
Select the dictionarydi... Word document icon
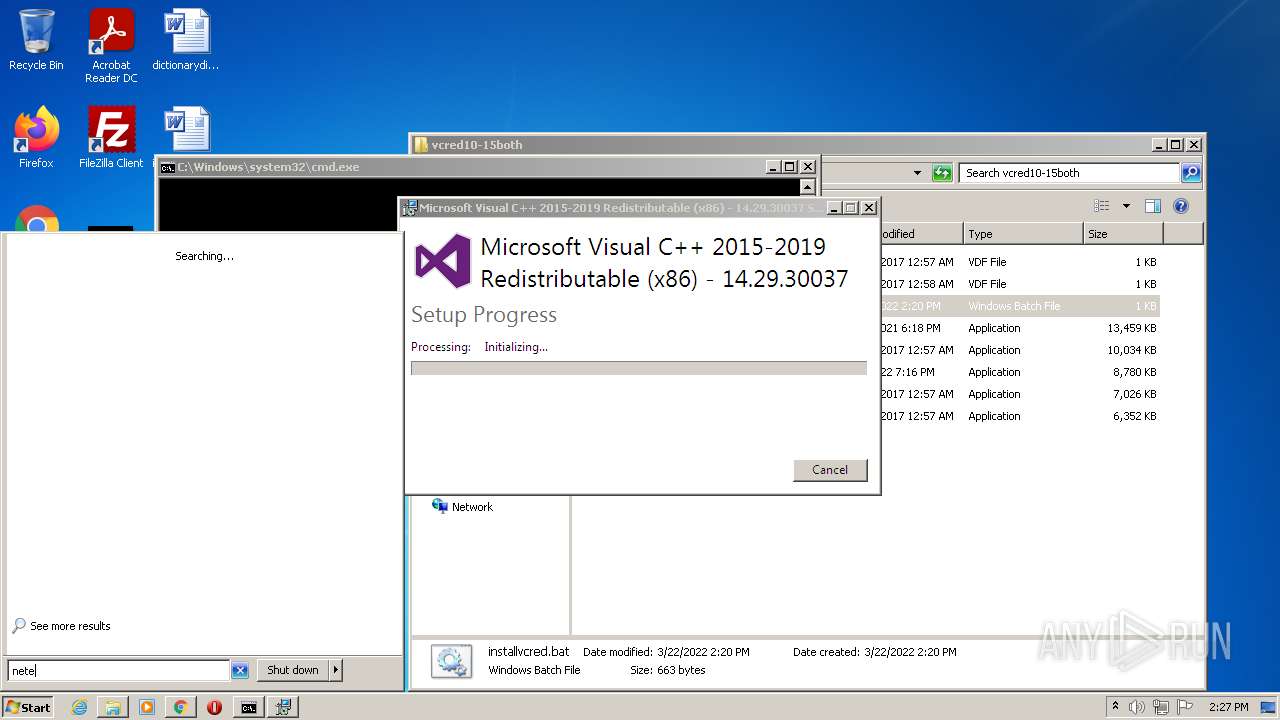pyautogui.click(x=186, y=40)
